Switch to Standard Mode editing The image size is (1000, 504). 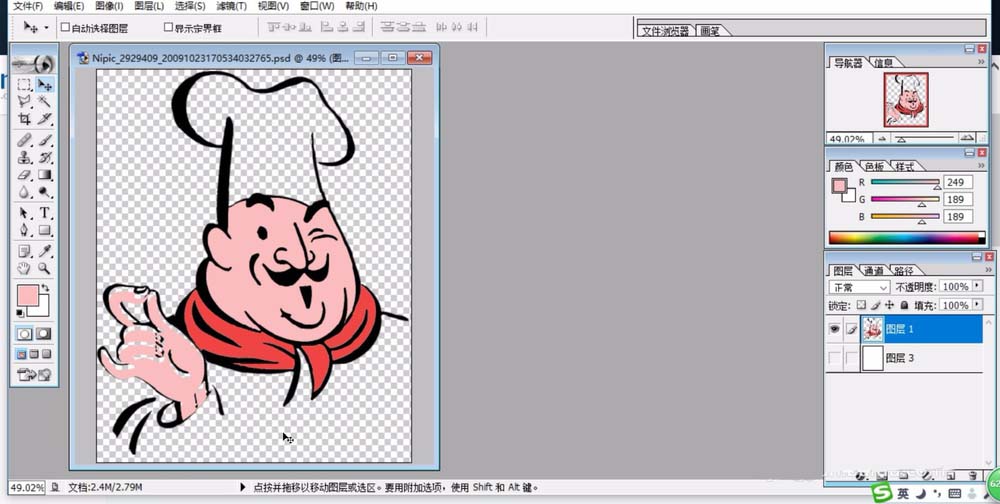[24, 334]
